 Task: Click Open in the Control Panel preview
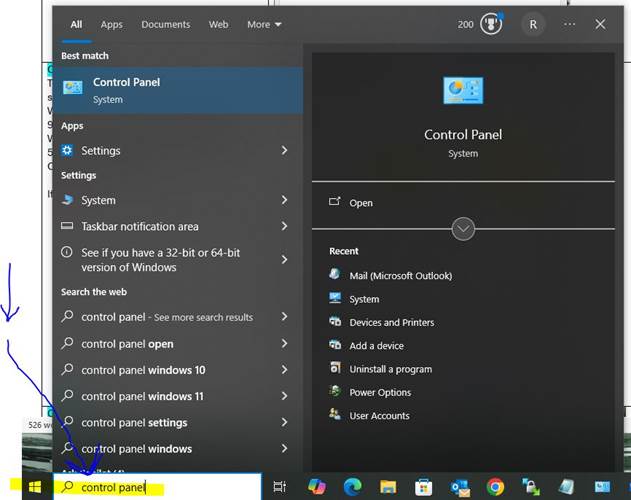[x=361, y=203]
